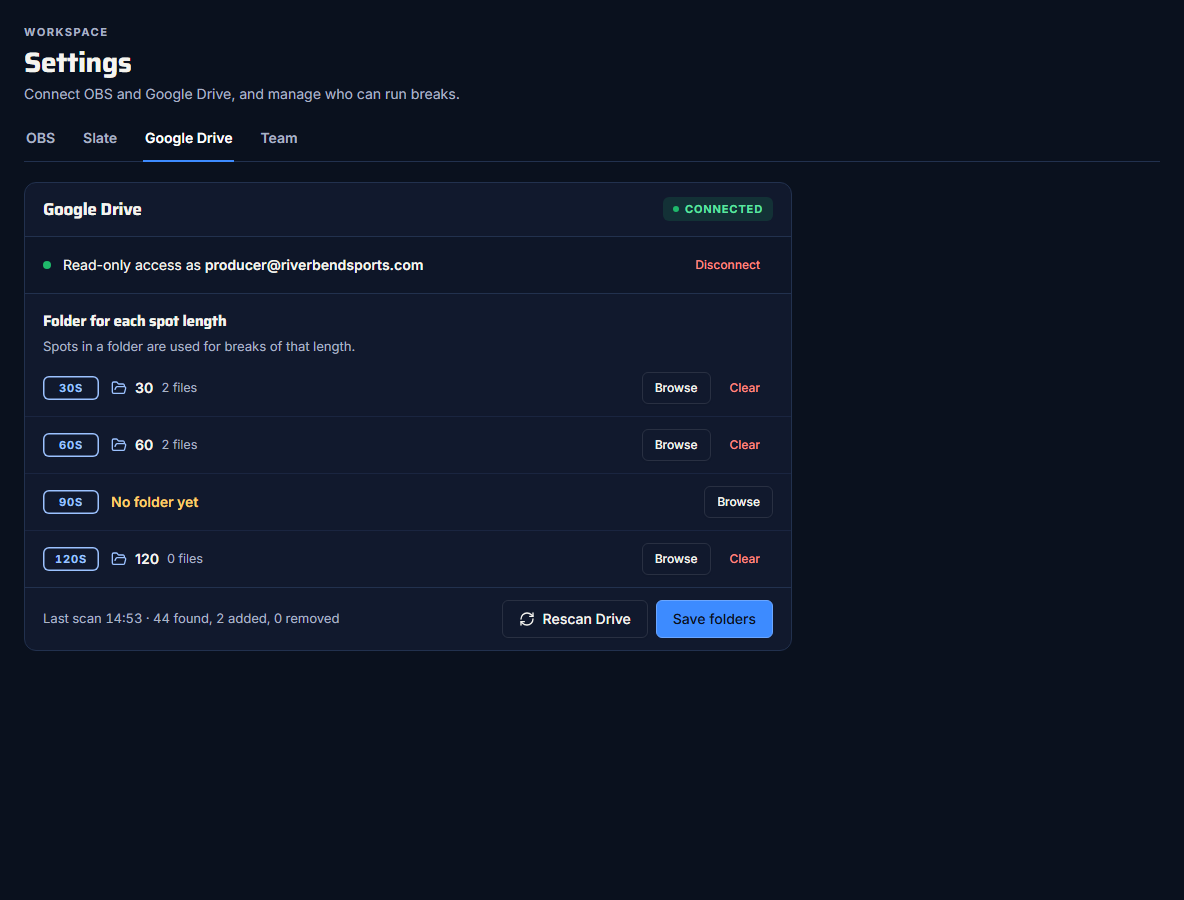Browse for the 30S spot folder
The width and height of the screenshot is (1184, 900).
click(676, 388)
